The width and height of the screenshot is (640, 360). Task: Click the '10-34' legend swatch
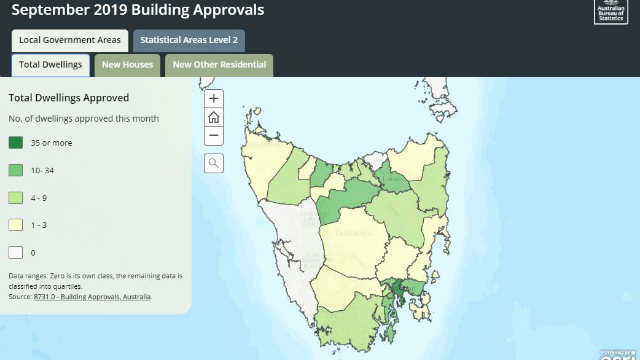point(16,170)
